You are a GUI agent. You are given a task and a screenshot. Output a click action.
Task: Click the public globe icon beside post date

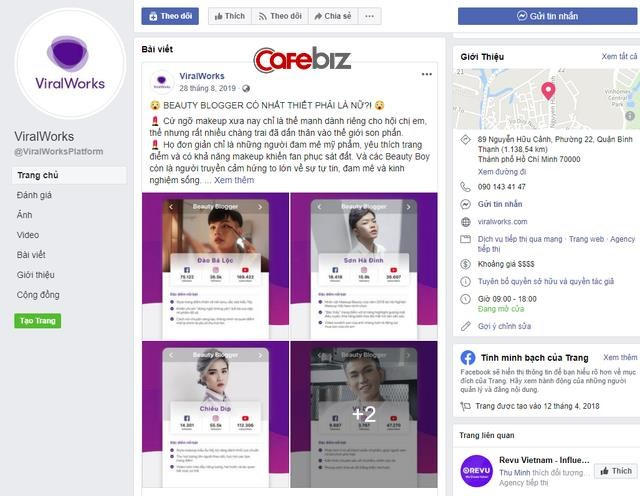click(x=246, y=89)
